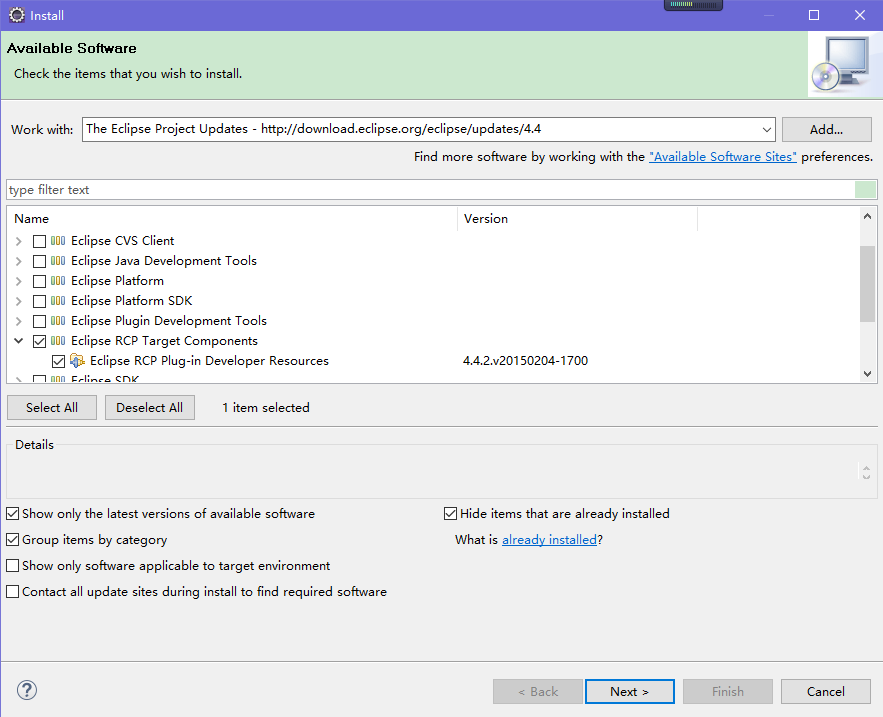Expand the Eclipse CVS Client tree node
The image size is (883, 717).
pyautogui.click(x=19, y=241)
